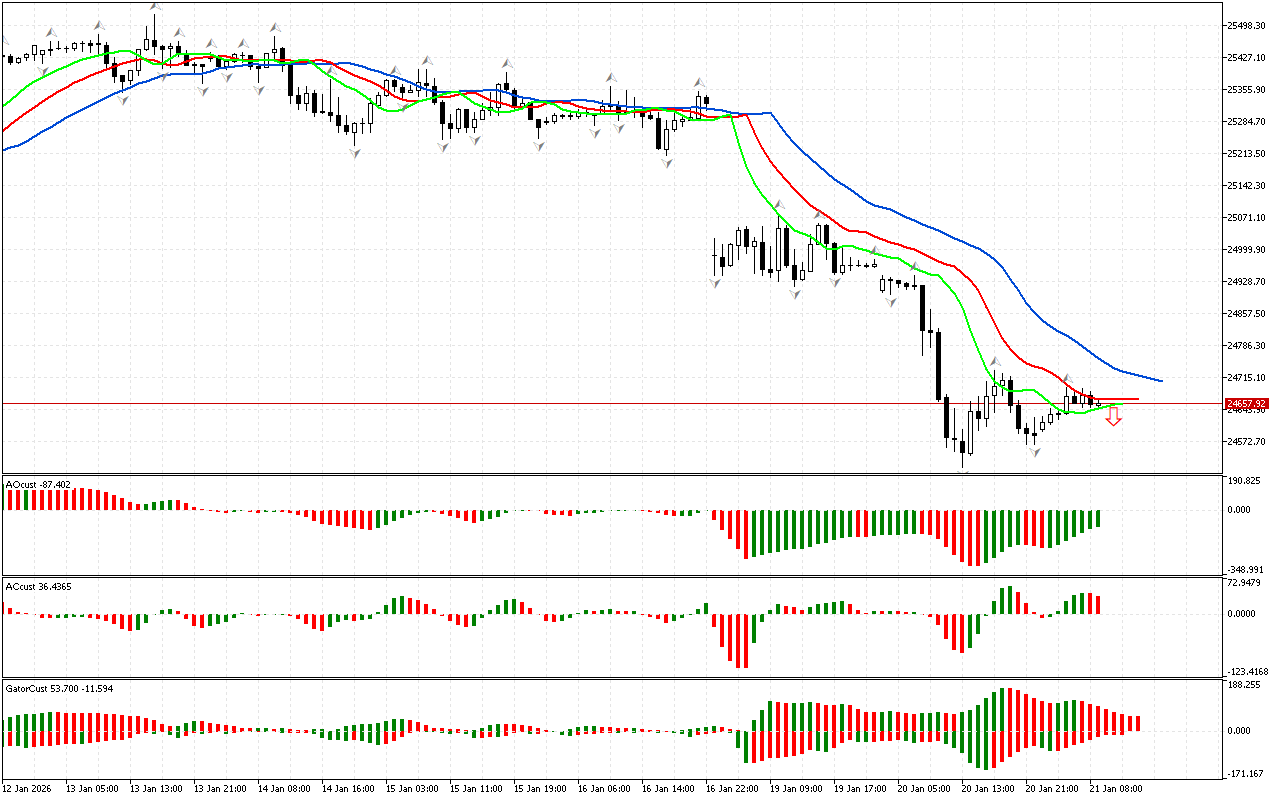This screenshot has width=1280, height=800.
Task: Click the up fractal above the 20 Jan 13:00 bounce
Action: pyautogui.click(x=996, y=362)
